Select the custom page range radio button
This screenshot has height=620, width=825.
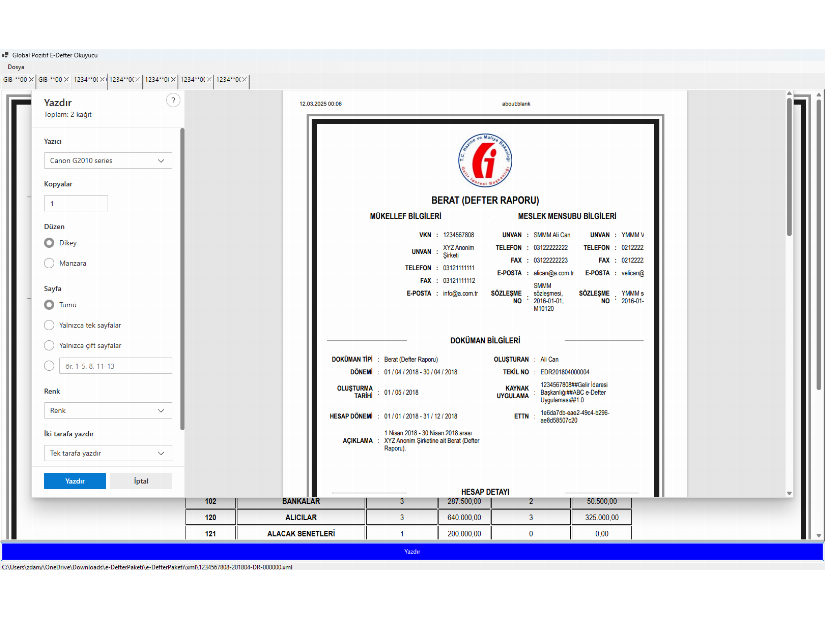click(x=48, y=365)
